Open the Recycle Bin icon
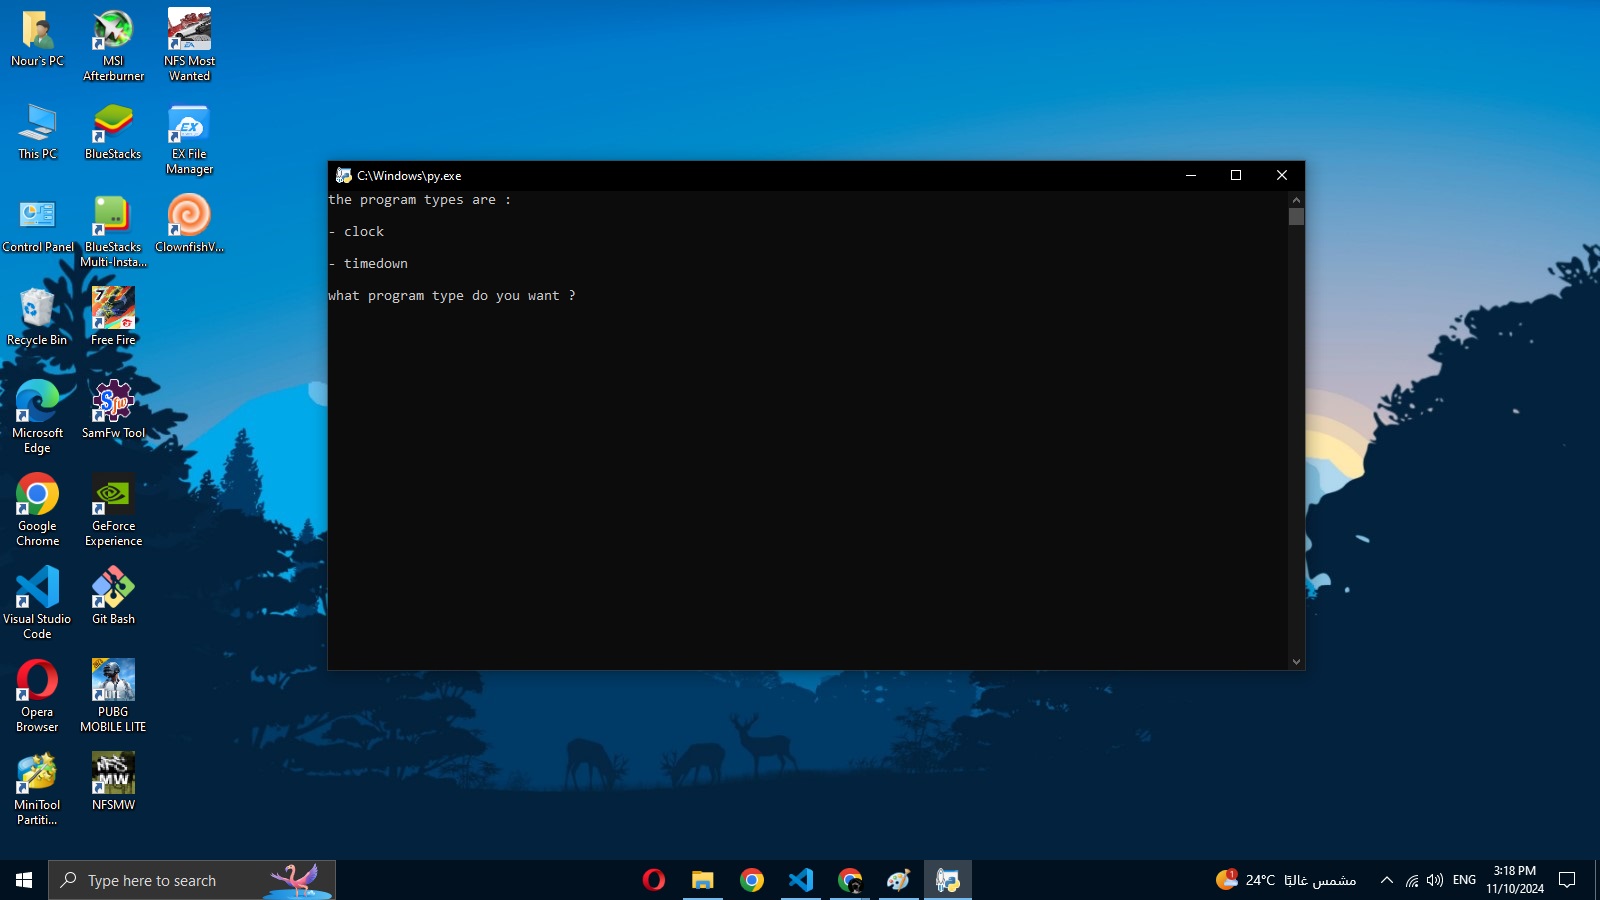Screen dimensions: 1600x900 tap(37, 318)
